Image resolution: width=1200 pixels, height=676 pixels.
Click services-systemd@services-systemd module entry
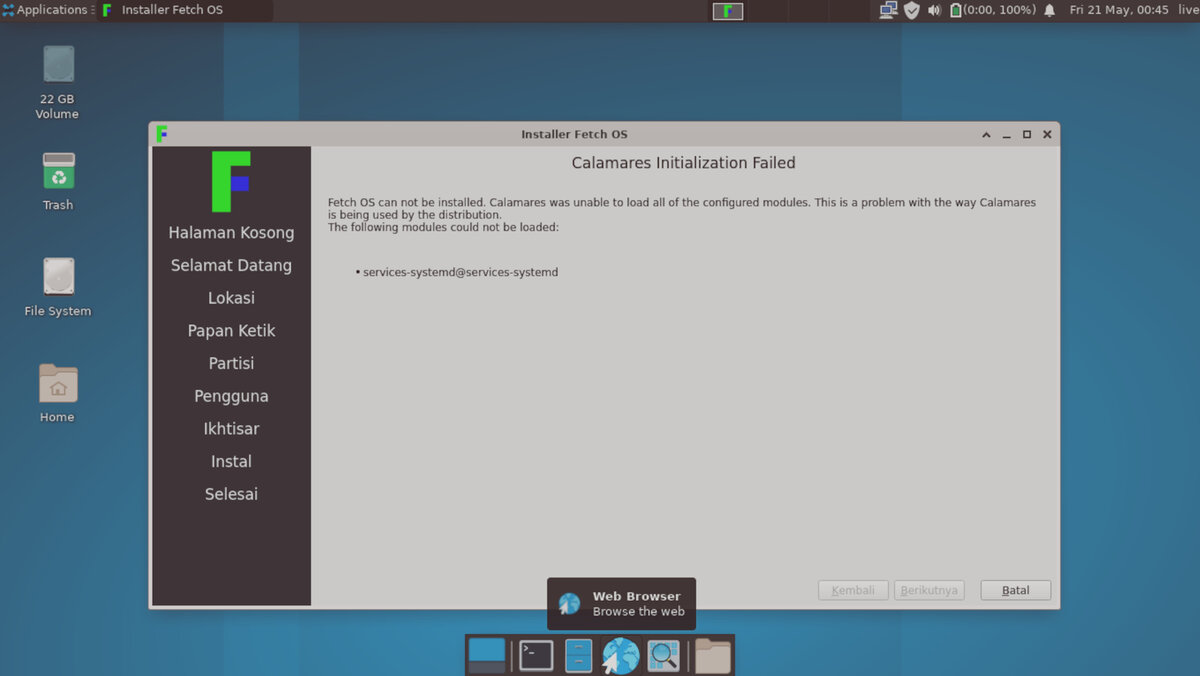460,272
